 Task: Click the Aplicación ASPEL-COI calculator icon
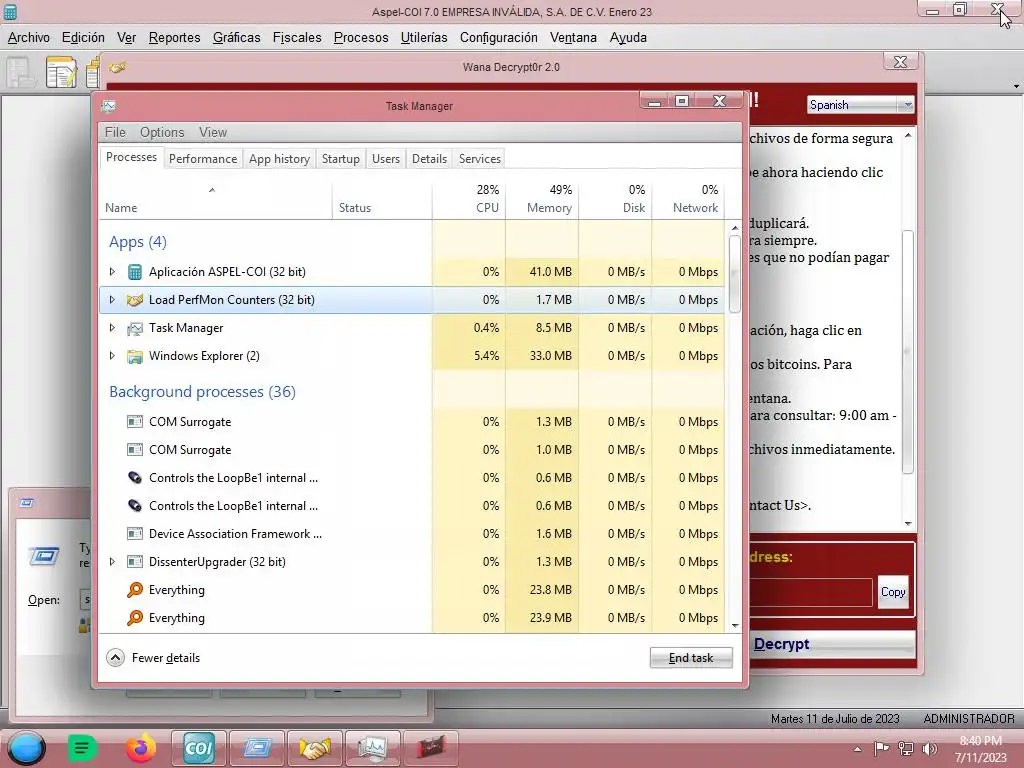pos(135,272)
